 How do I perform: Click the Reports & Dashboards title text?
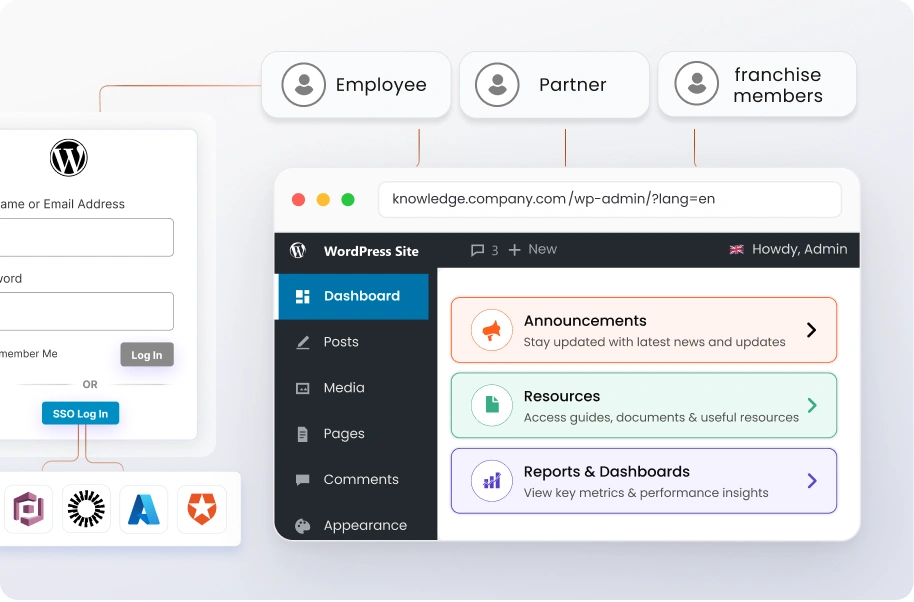[606, 471]
